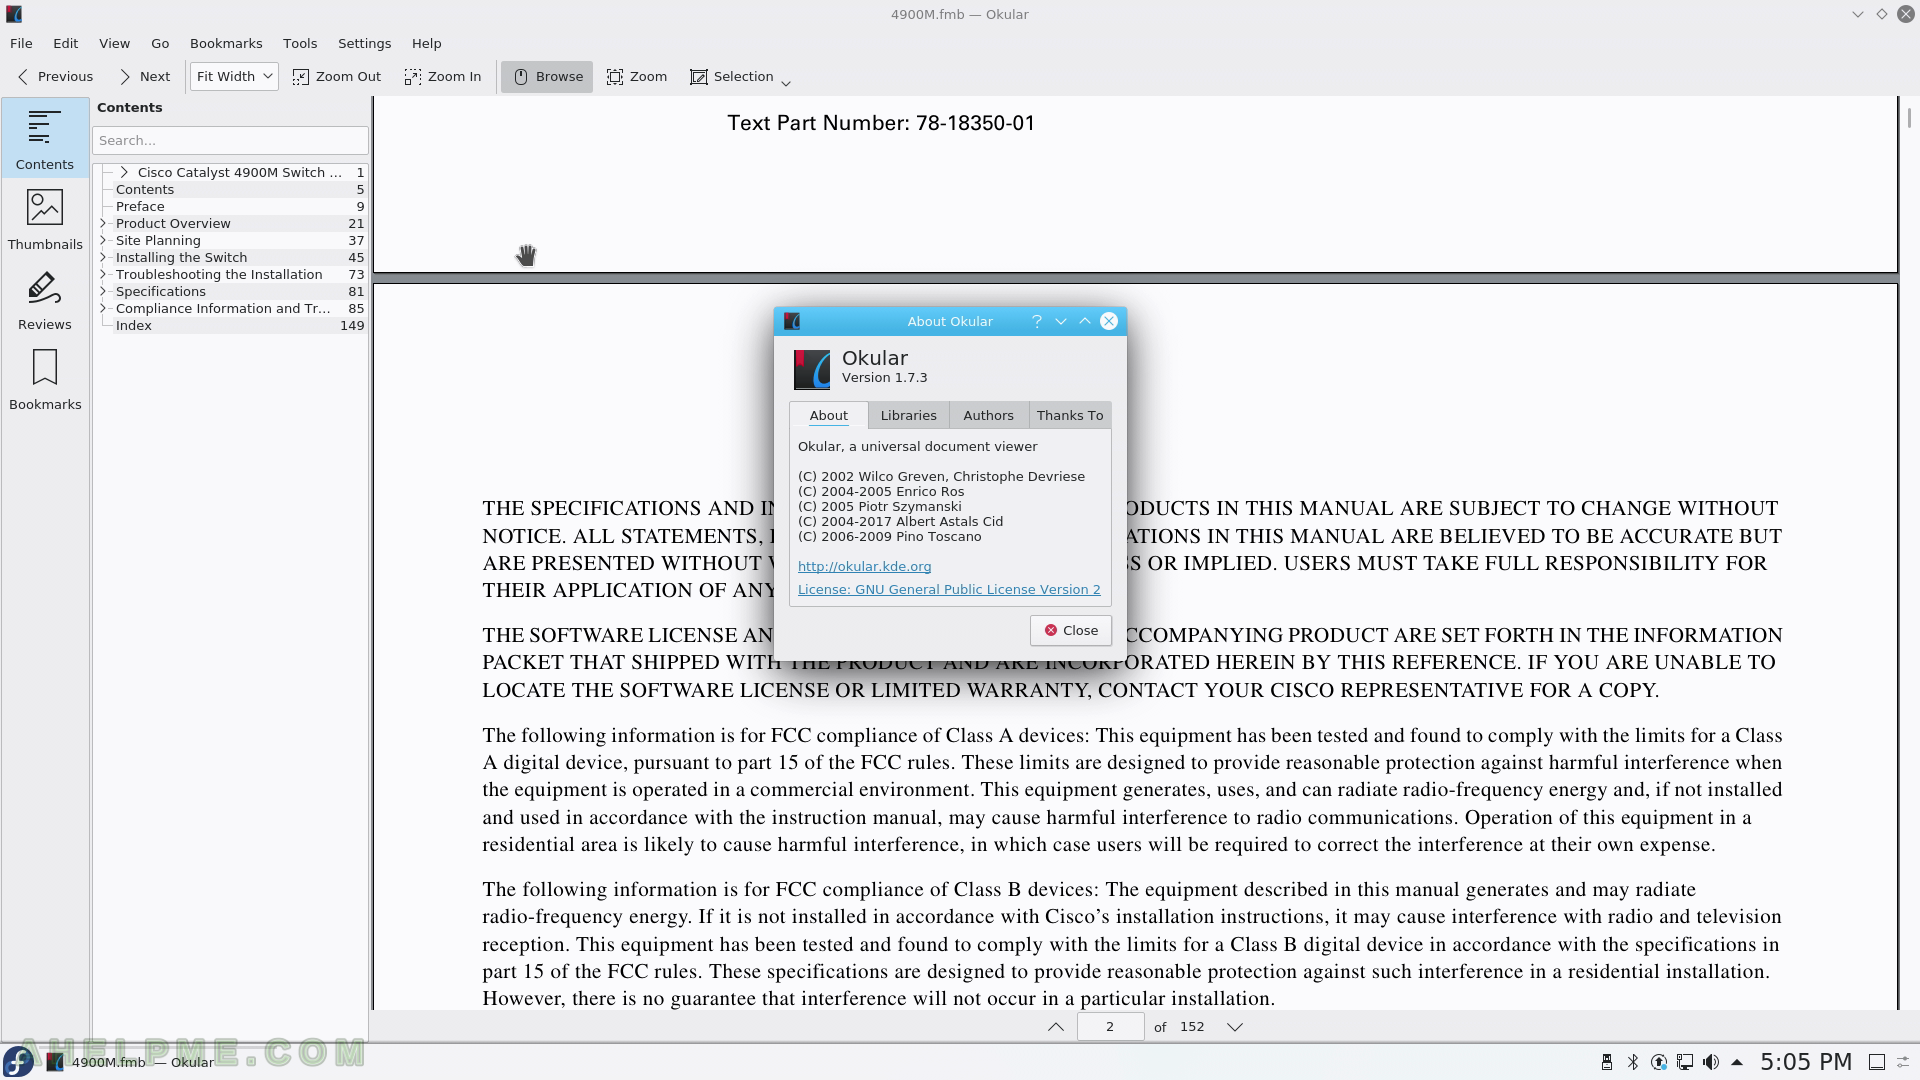Switch to Authors tab in dialog

coord(988,415)
